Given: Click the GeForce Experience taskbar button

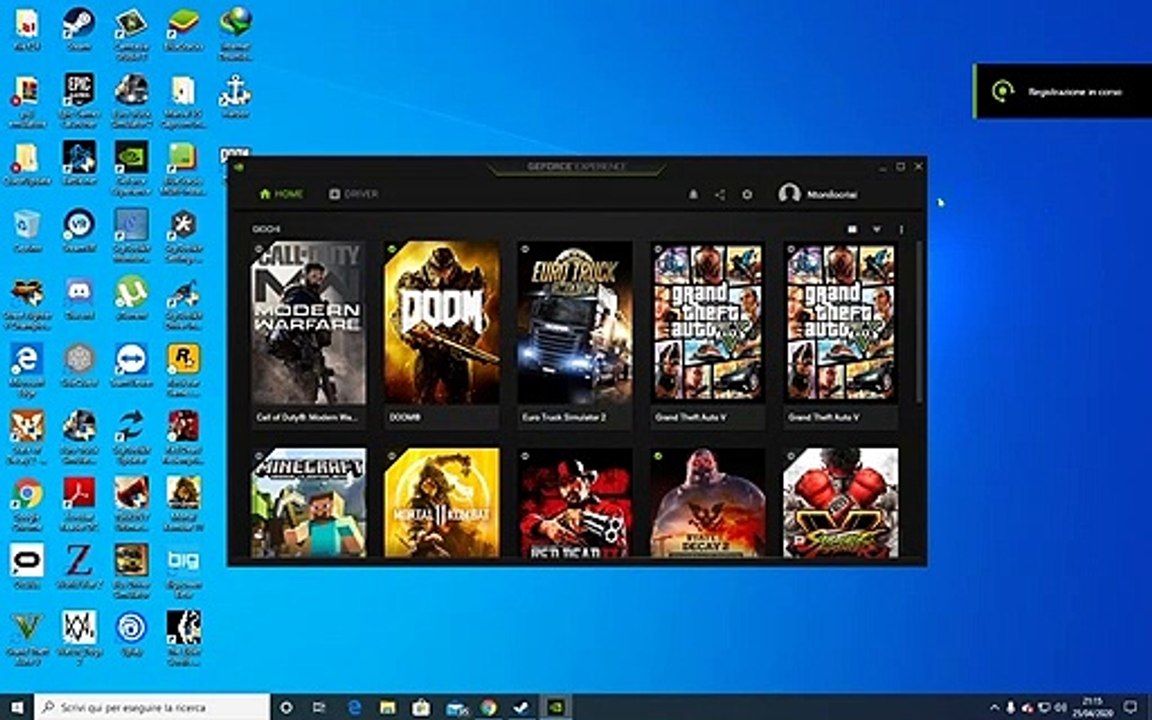Looking at the screenshot, I should (557, 708).
